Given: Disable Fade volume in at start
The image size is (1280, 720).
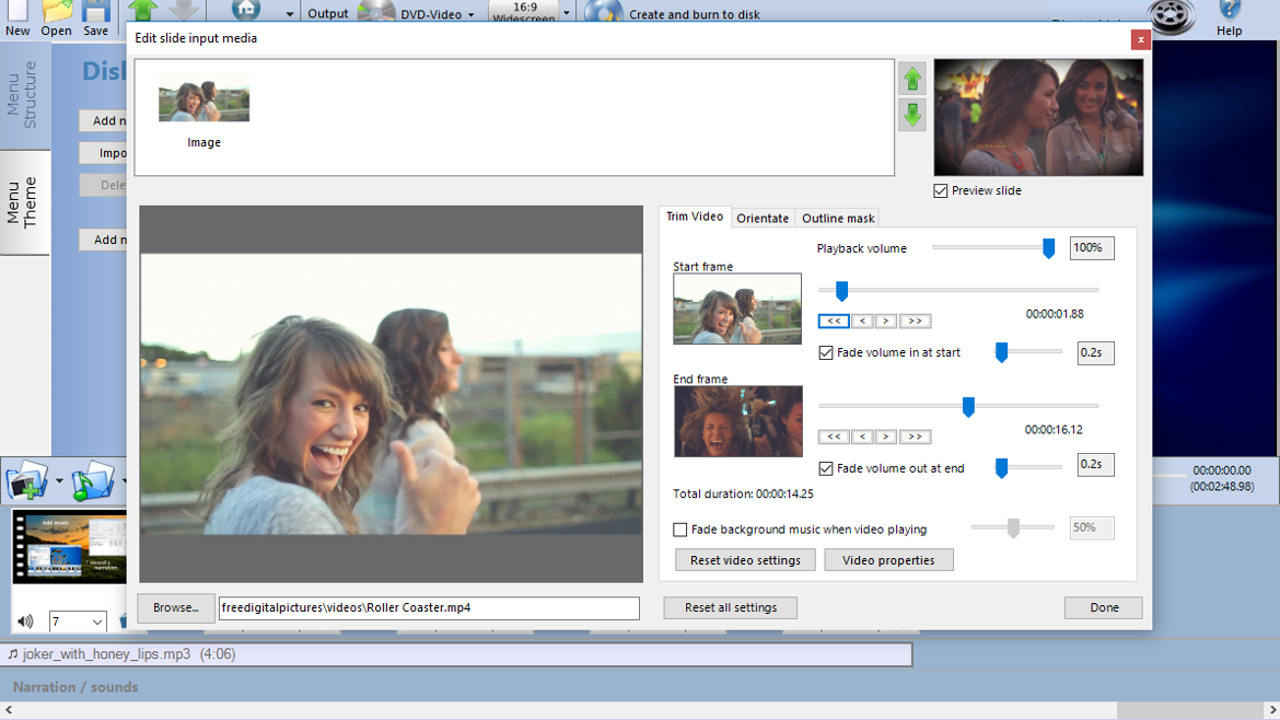Looking at the screenshot, I should point(826,352).
